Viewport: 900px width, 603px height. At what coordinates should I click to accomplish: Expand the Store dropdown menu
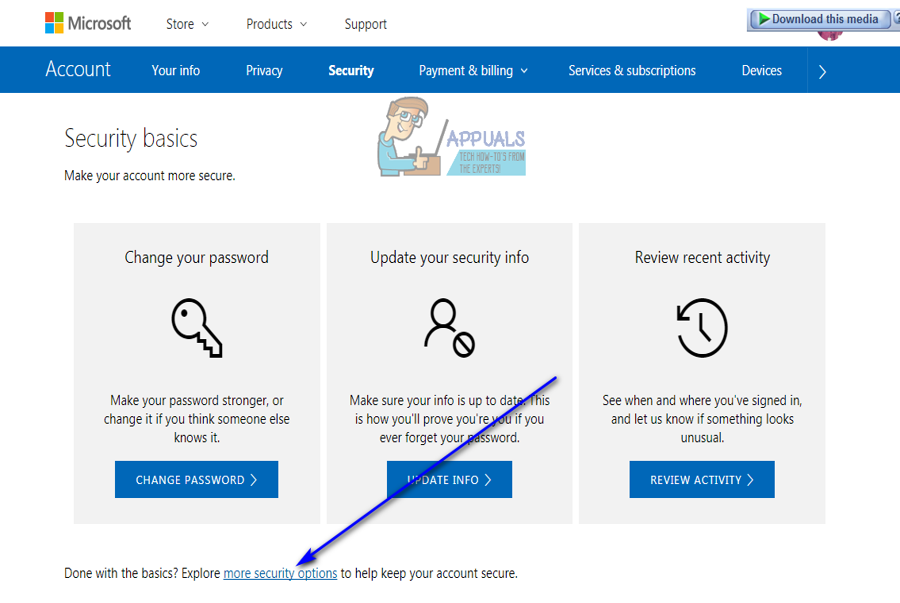187,24
